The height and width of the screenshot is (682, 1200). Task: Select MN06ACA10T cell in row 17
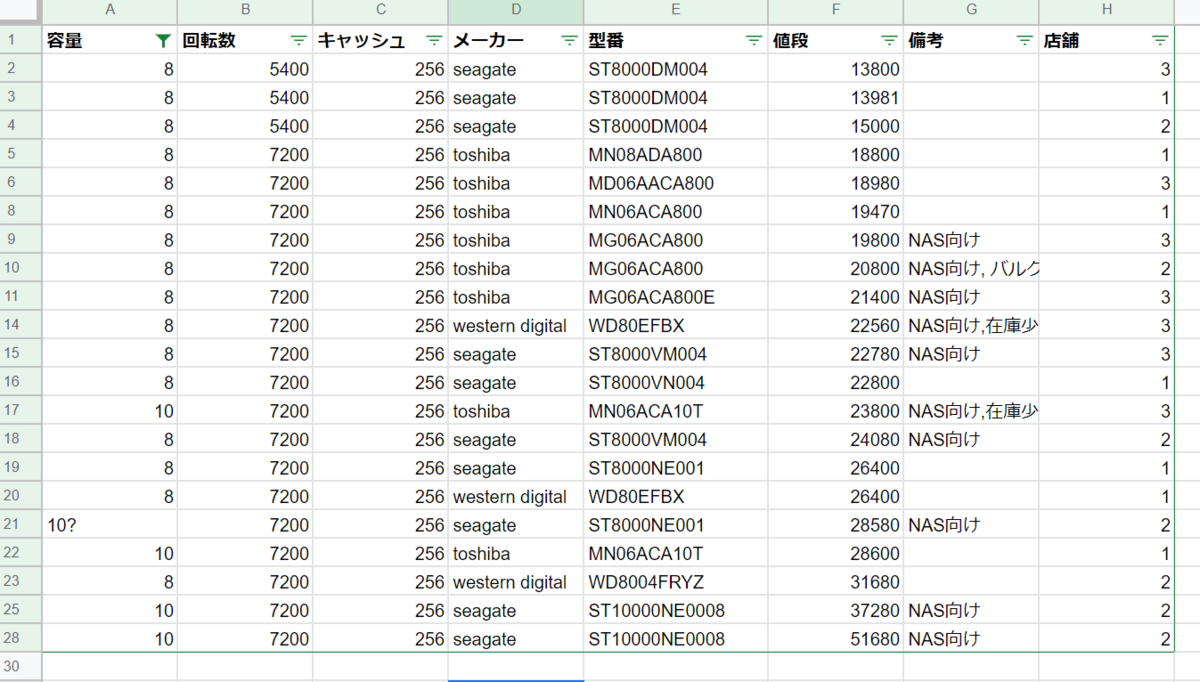point(676,411)
